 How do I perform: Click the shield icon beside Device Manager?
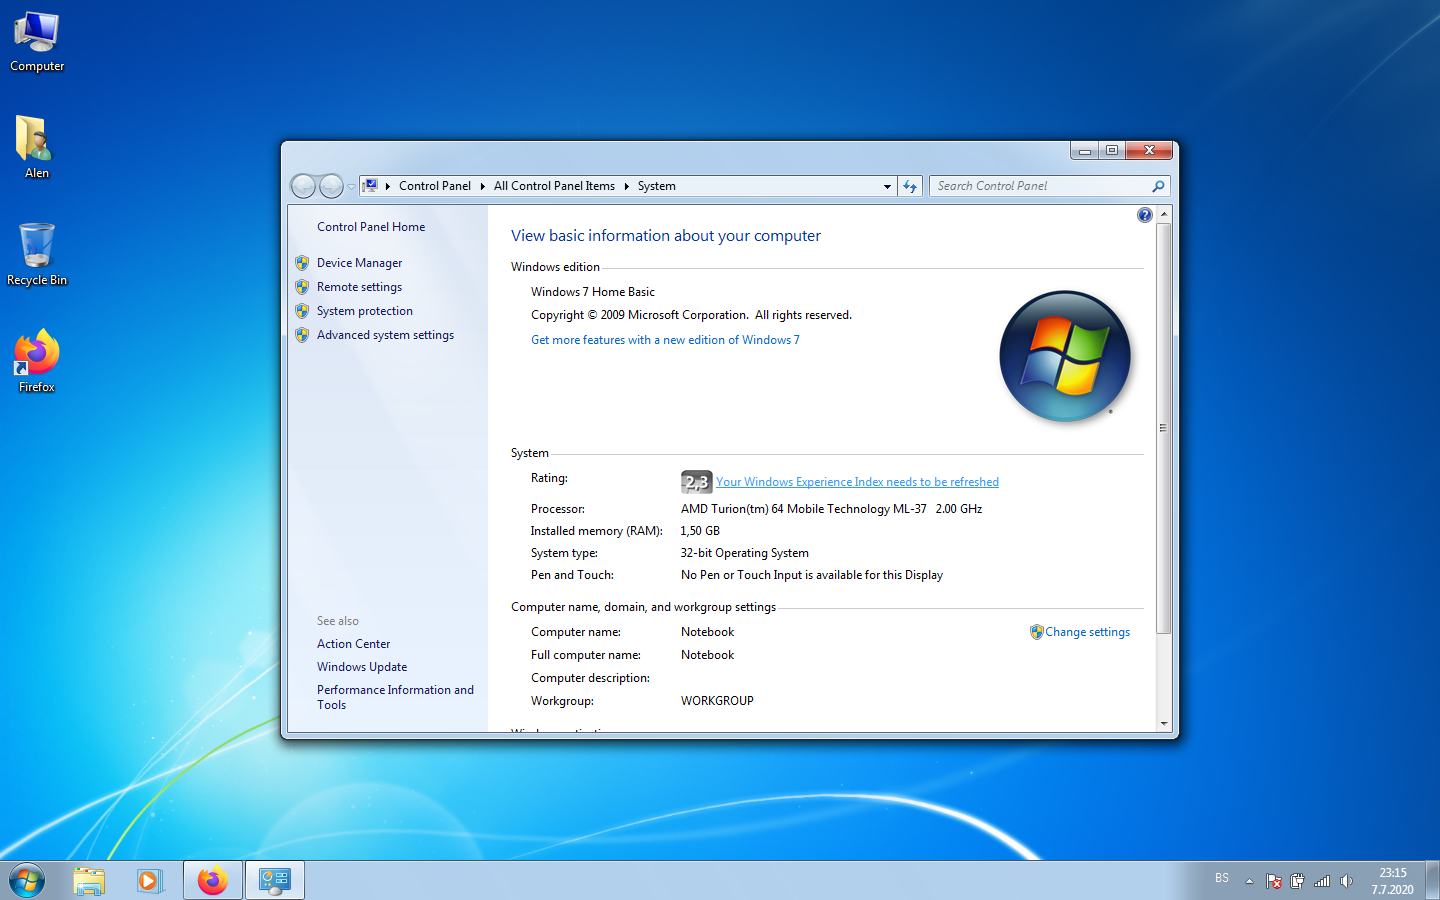pyautogui.click(x=302, y=263)
